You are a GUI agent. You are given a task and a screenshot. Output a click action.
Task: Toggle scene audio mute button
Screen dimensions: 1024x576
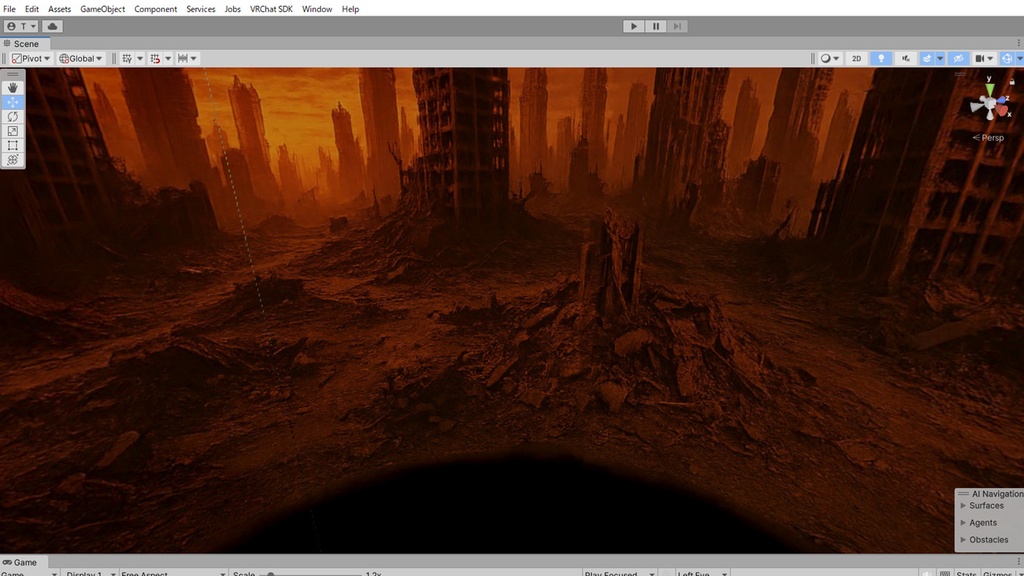click(906, 59)
